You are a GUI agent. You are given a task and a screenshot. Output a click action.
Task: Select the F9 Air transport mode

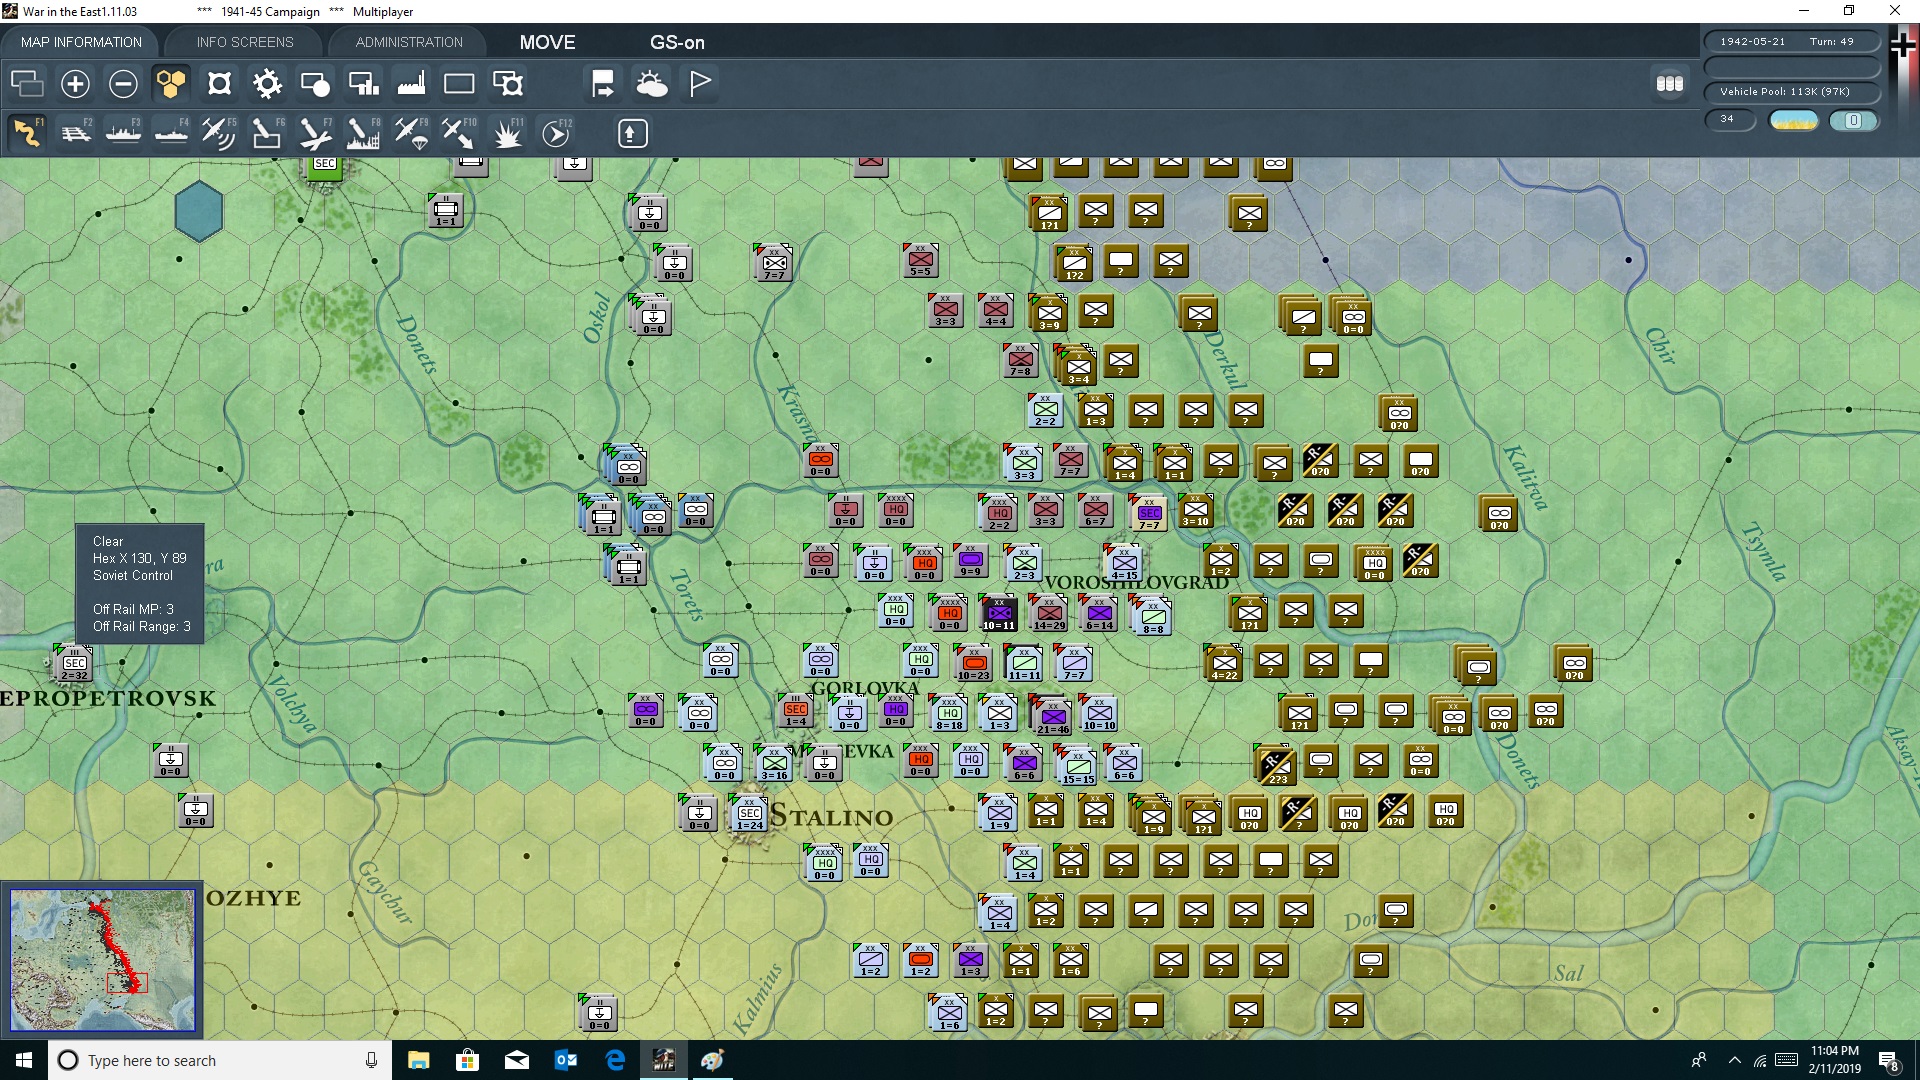[x=411, y=133]
